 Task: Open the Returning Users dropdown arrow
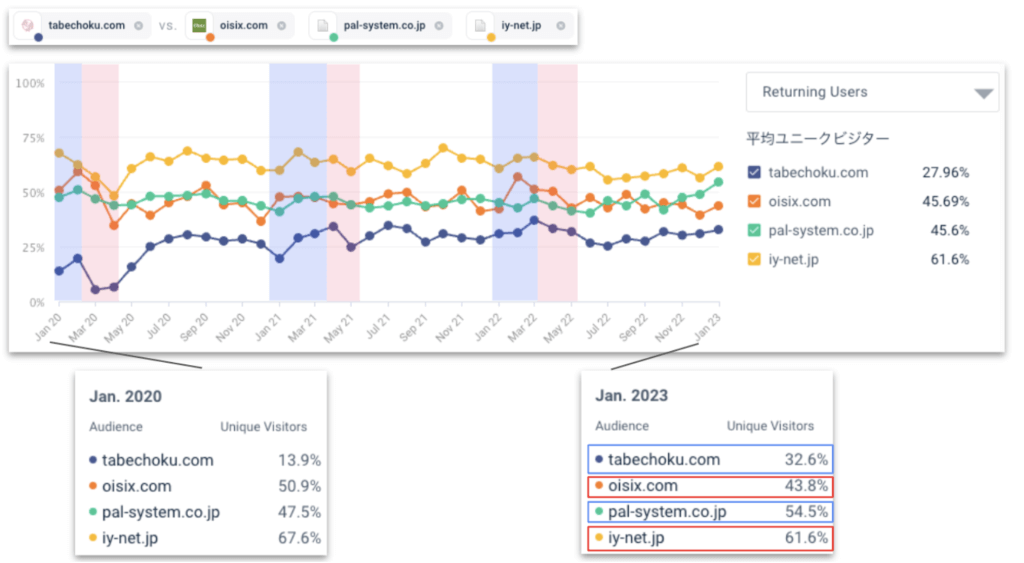[984, 93]
